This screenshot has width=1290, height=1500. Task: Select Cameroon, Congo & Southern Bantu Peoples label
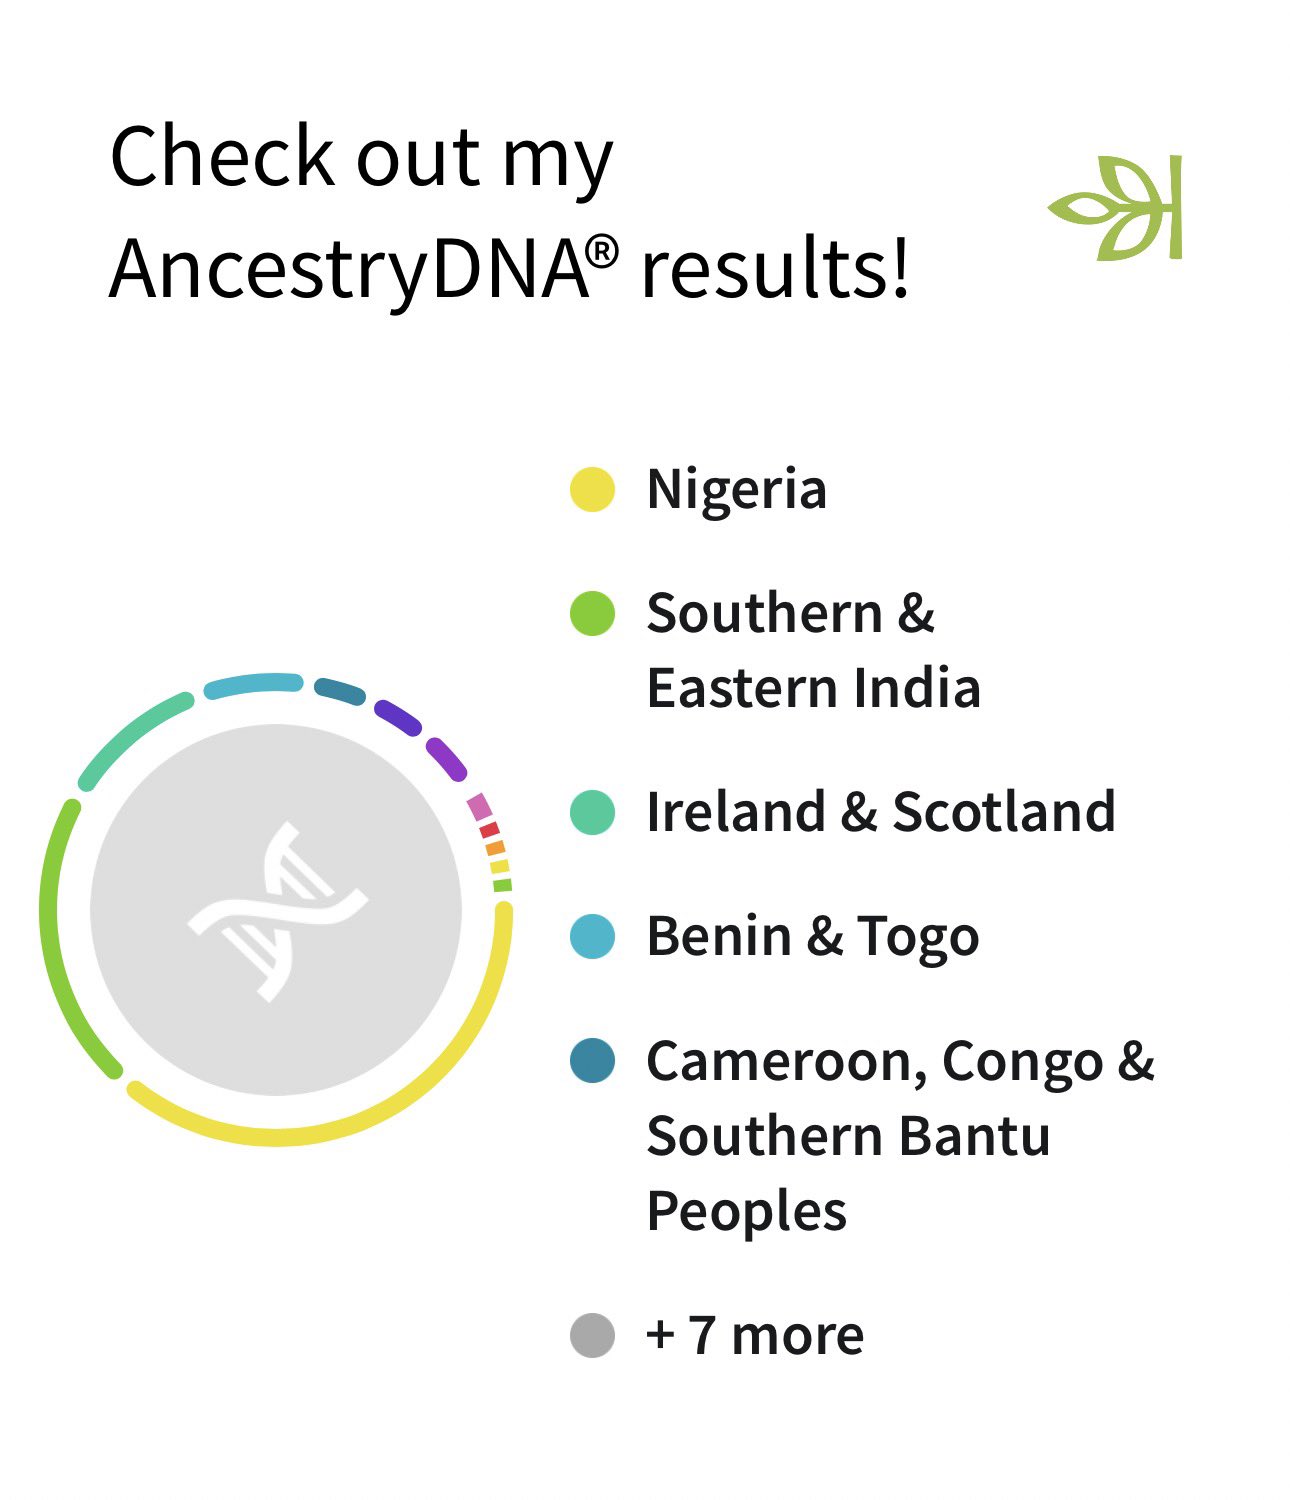coord(900,1135)
